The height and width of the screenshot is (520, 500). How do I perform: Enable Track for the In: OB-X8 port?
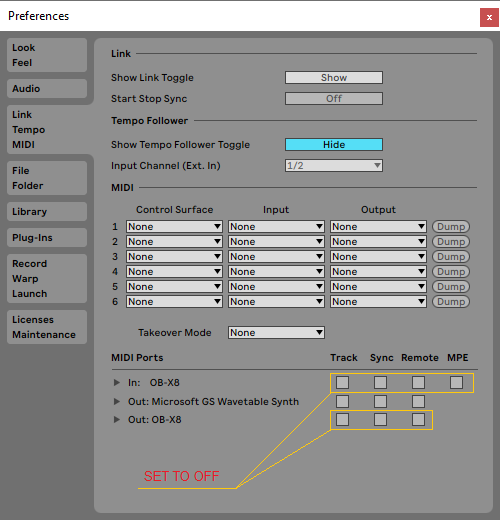[342, 382]
